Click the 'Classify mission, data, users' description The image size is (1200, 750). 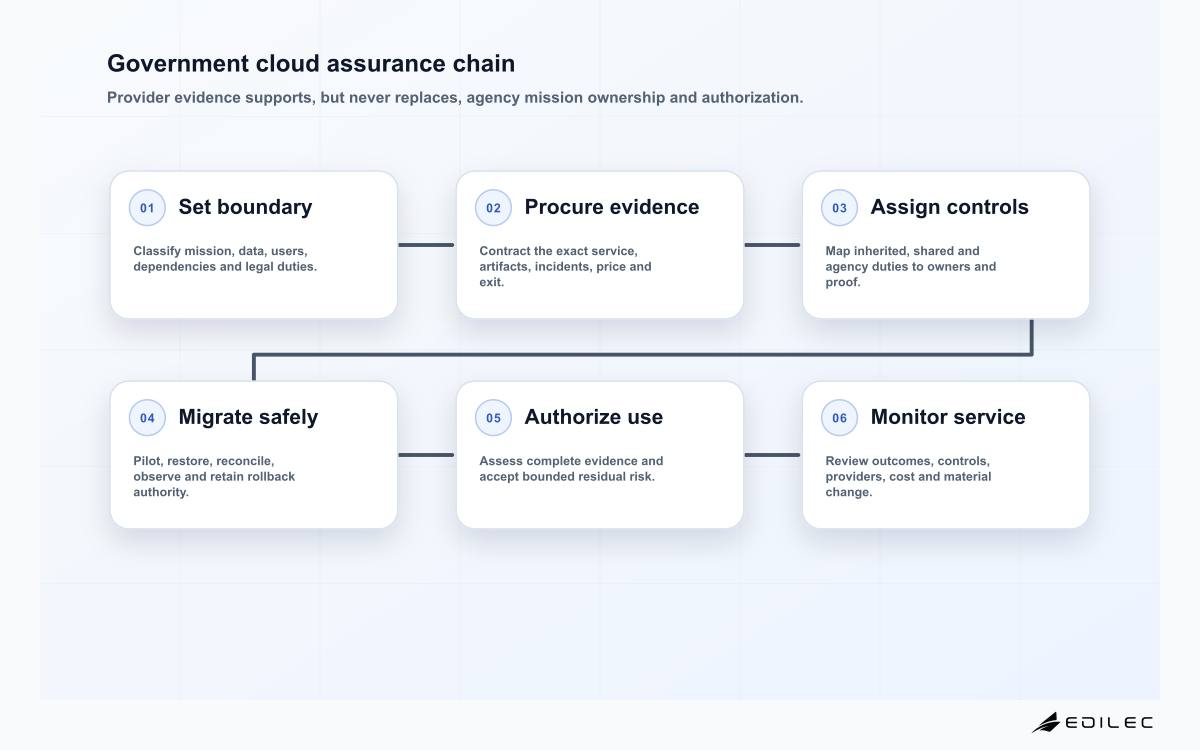(225, 259)
